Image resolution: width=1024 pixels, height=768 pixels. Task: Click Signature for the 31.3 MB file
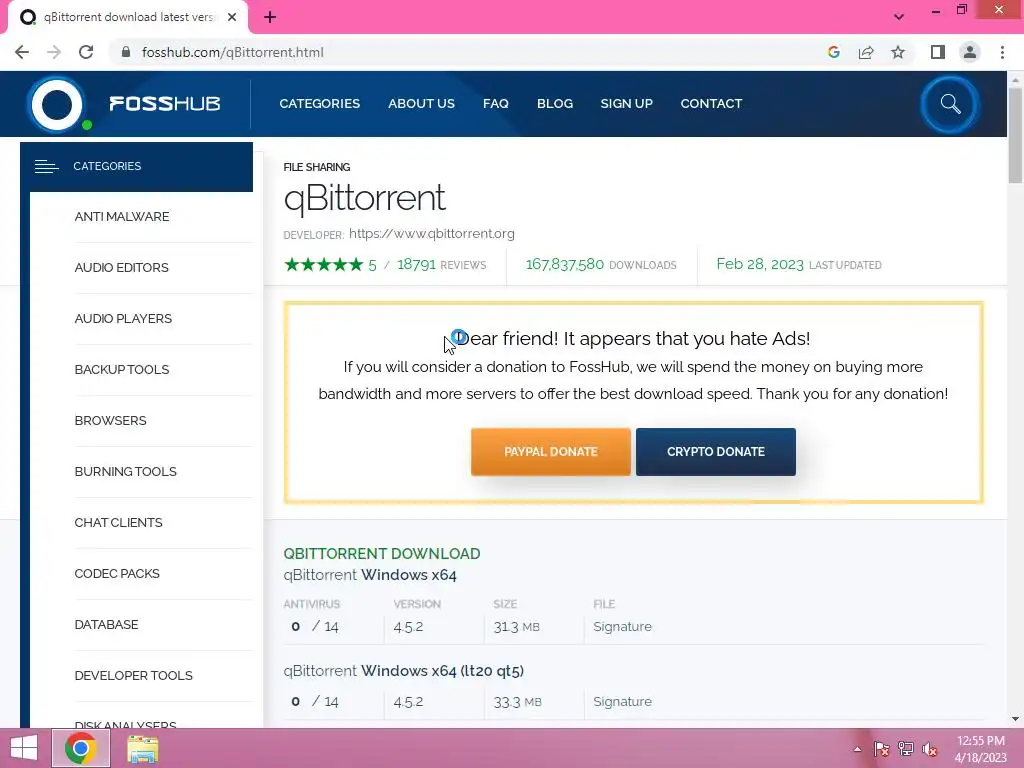tap(622, 627)
